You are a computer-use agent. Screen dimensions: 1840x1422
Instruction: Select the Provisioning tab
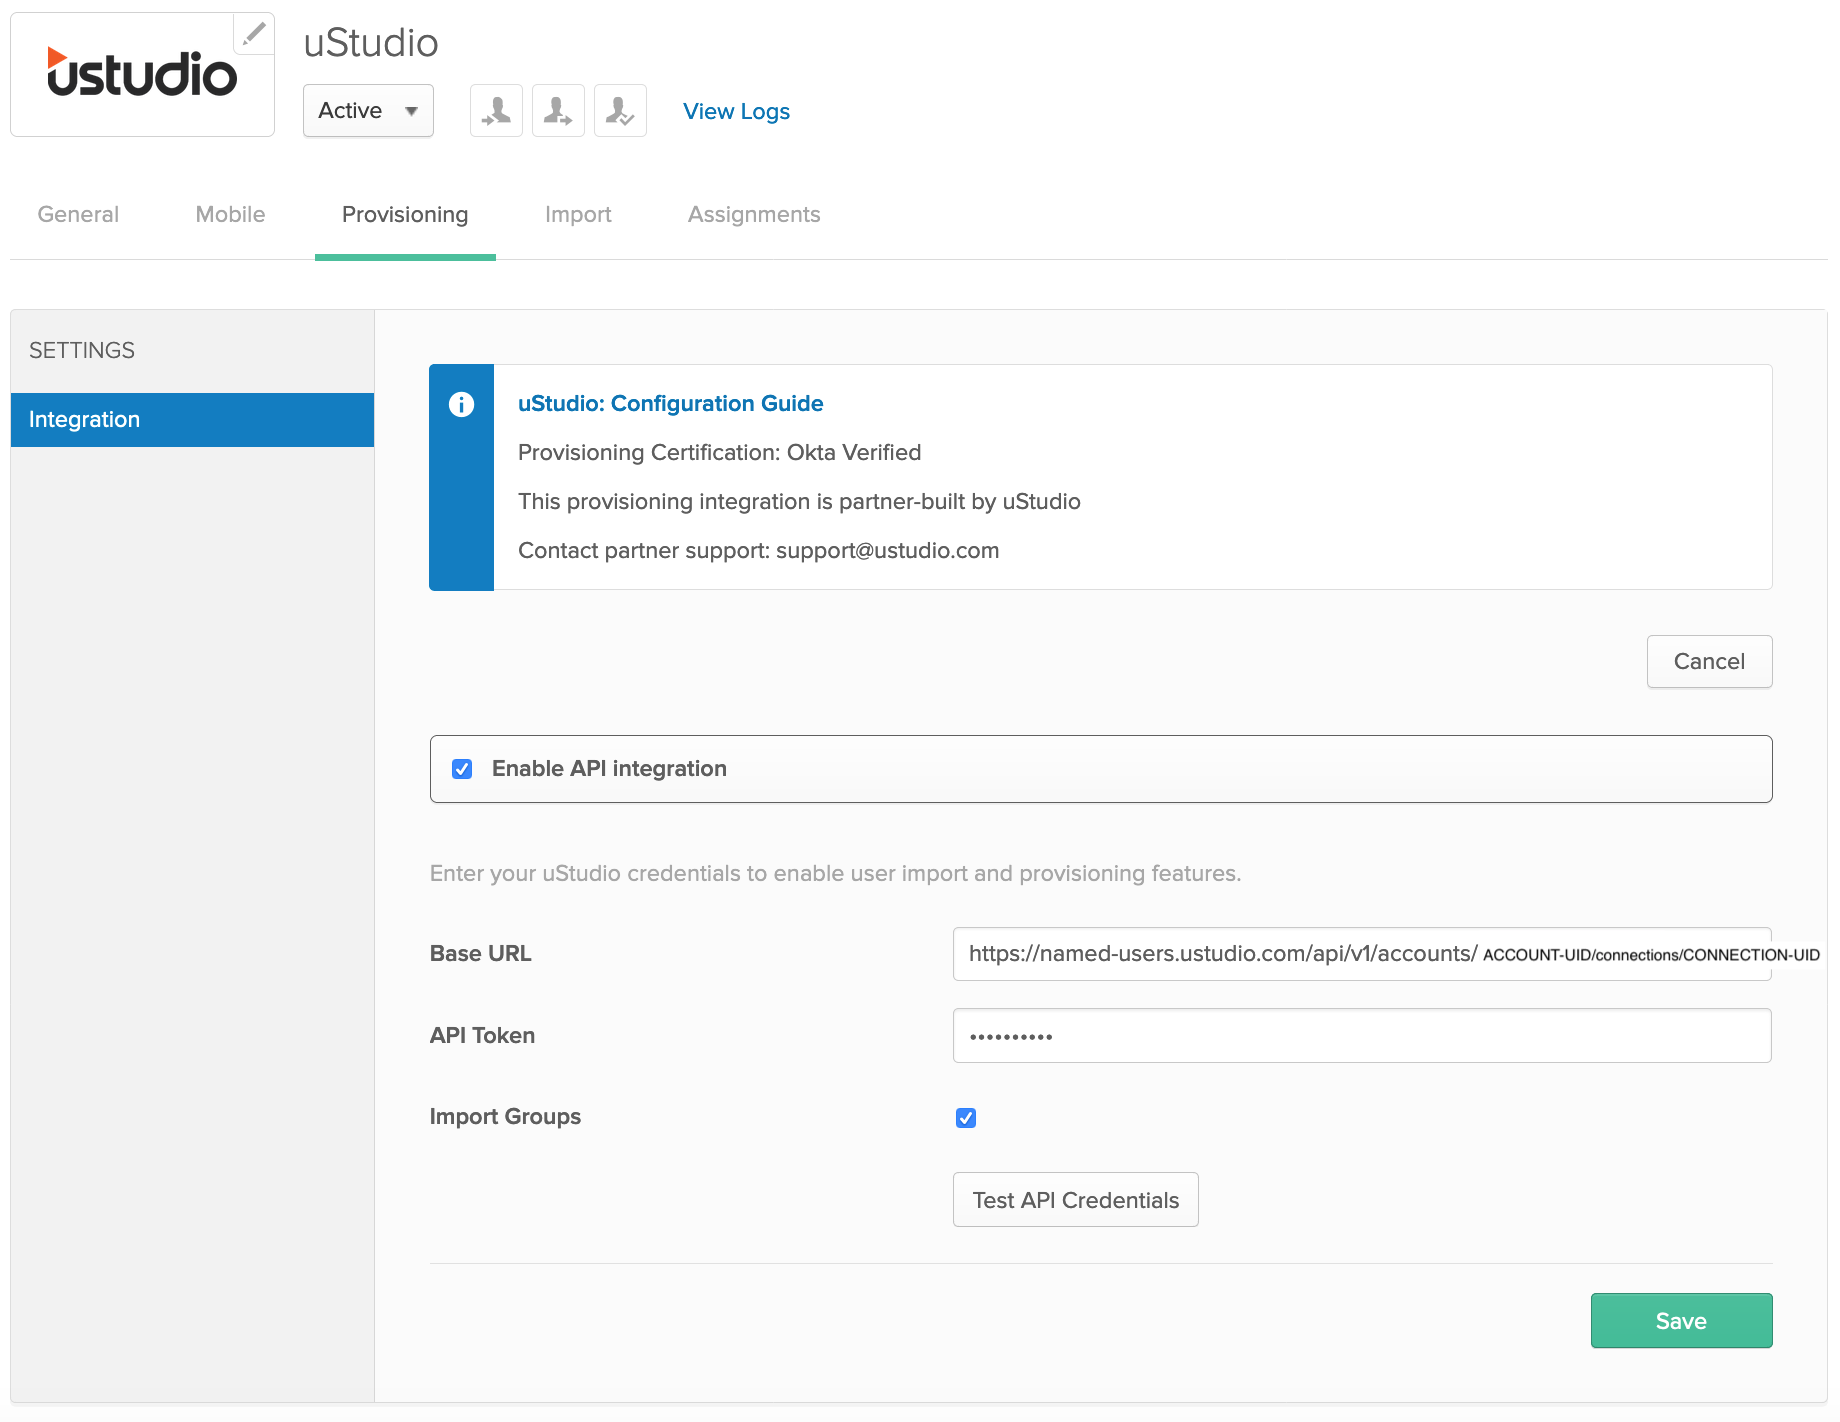[x=405, y=214]
